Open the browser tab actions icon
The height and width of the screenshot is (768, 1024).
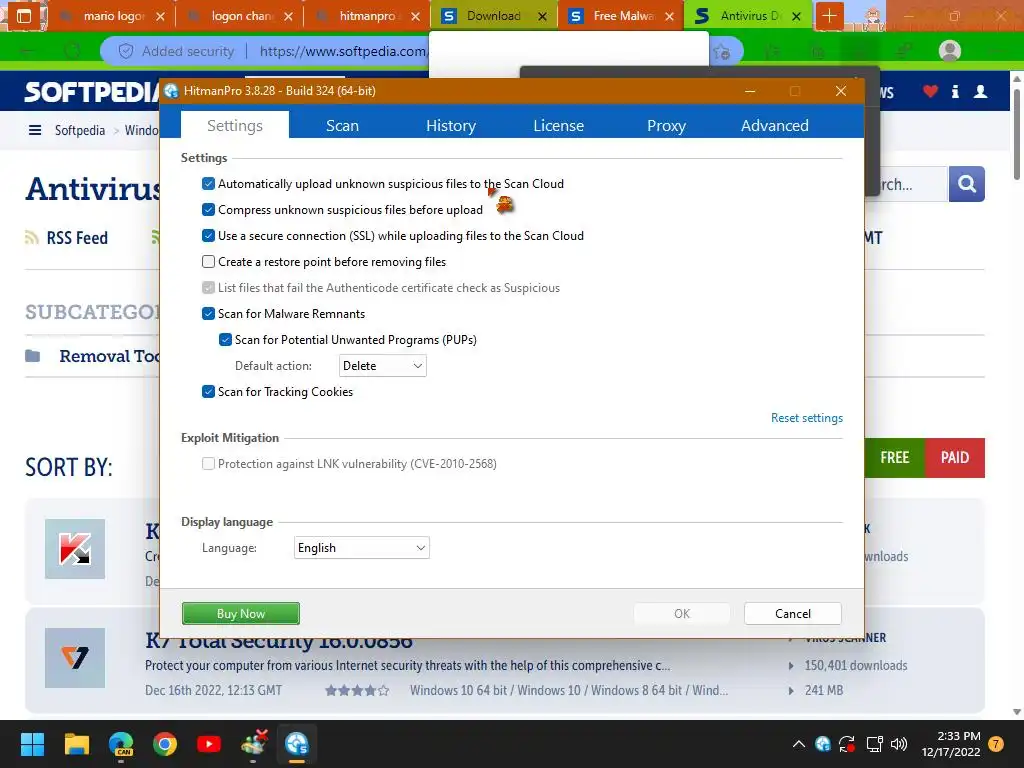(24, 16)
